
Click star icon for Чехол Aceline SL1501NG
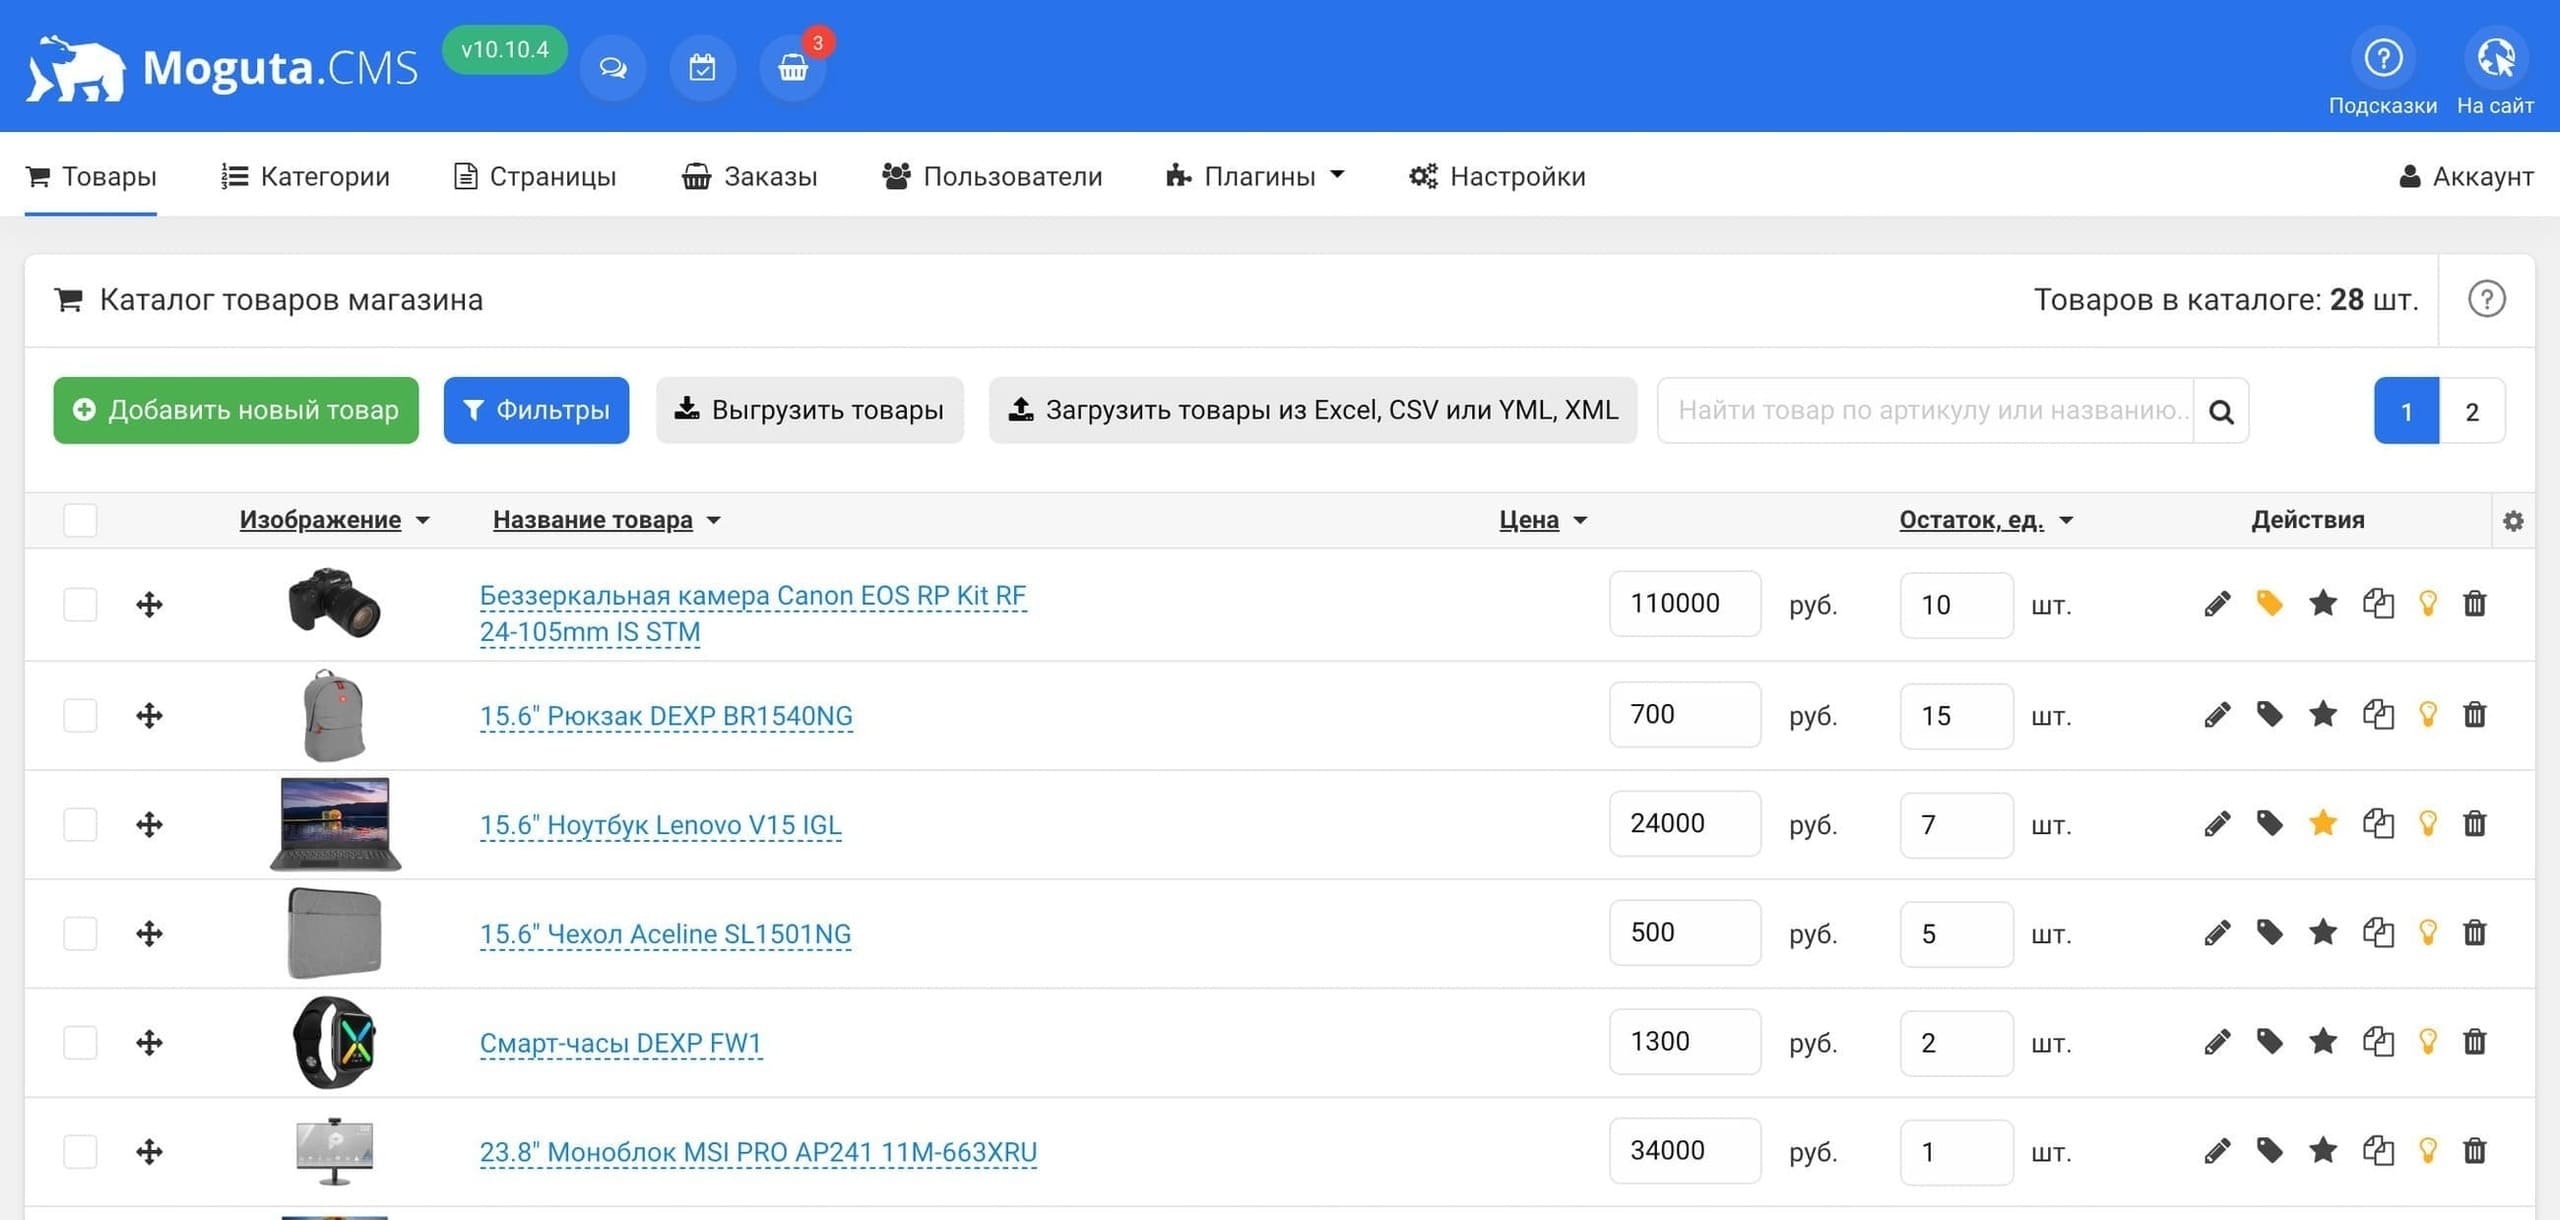coord(2322,933)
